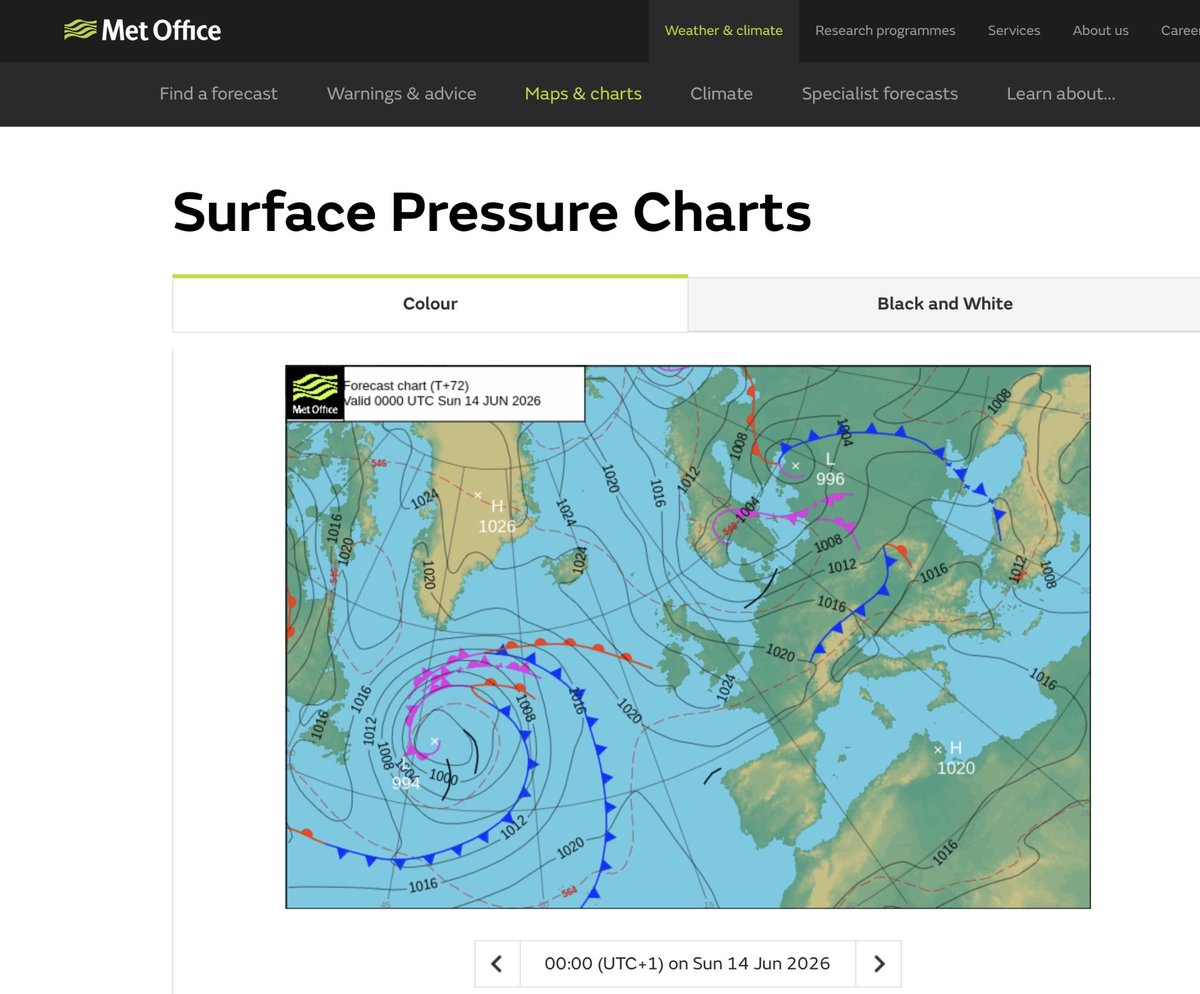Open Find a forecast navigation
This screenshot has height=994, width=1200.
pyautogui.click(x=219, y=94)
